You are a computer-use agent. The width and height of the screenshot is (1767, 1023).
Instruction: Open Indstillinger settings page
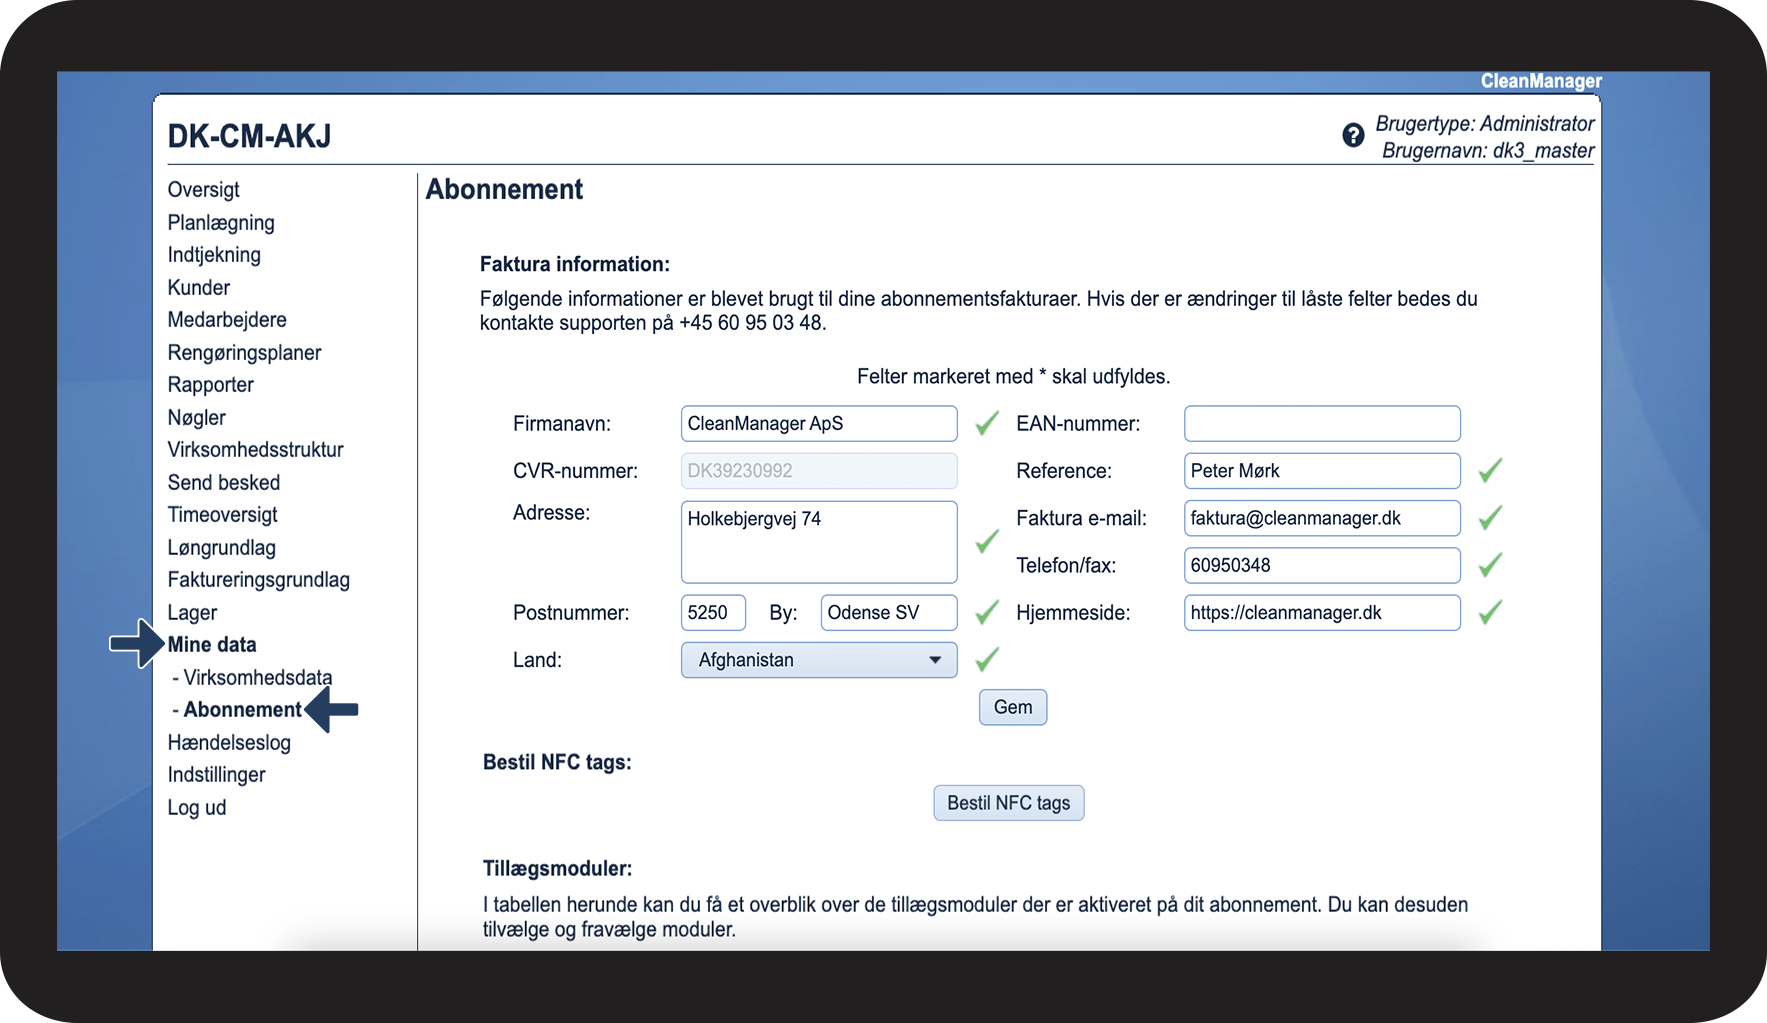pos(217,775)
